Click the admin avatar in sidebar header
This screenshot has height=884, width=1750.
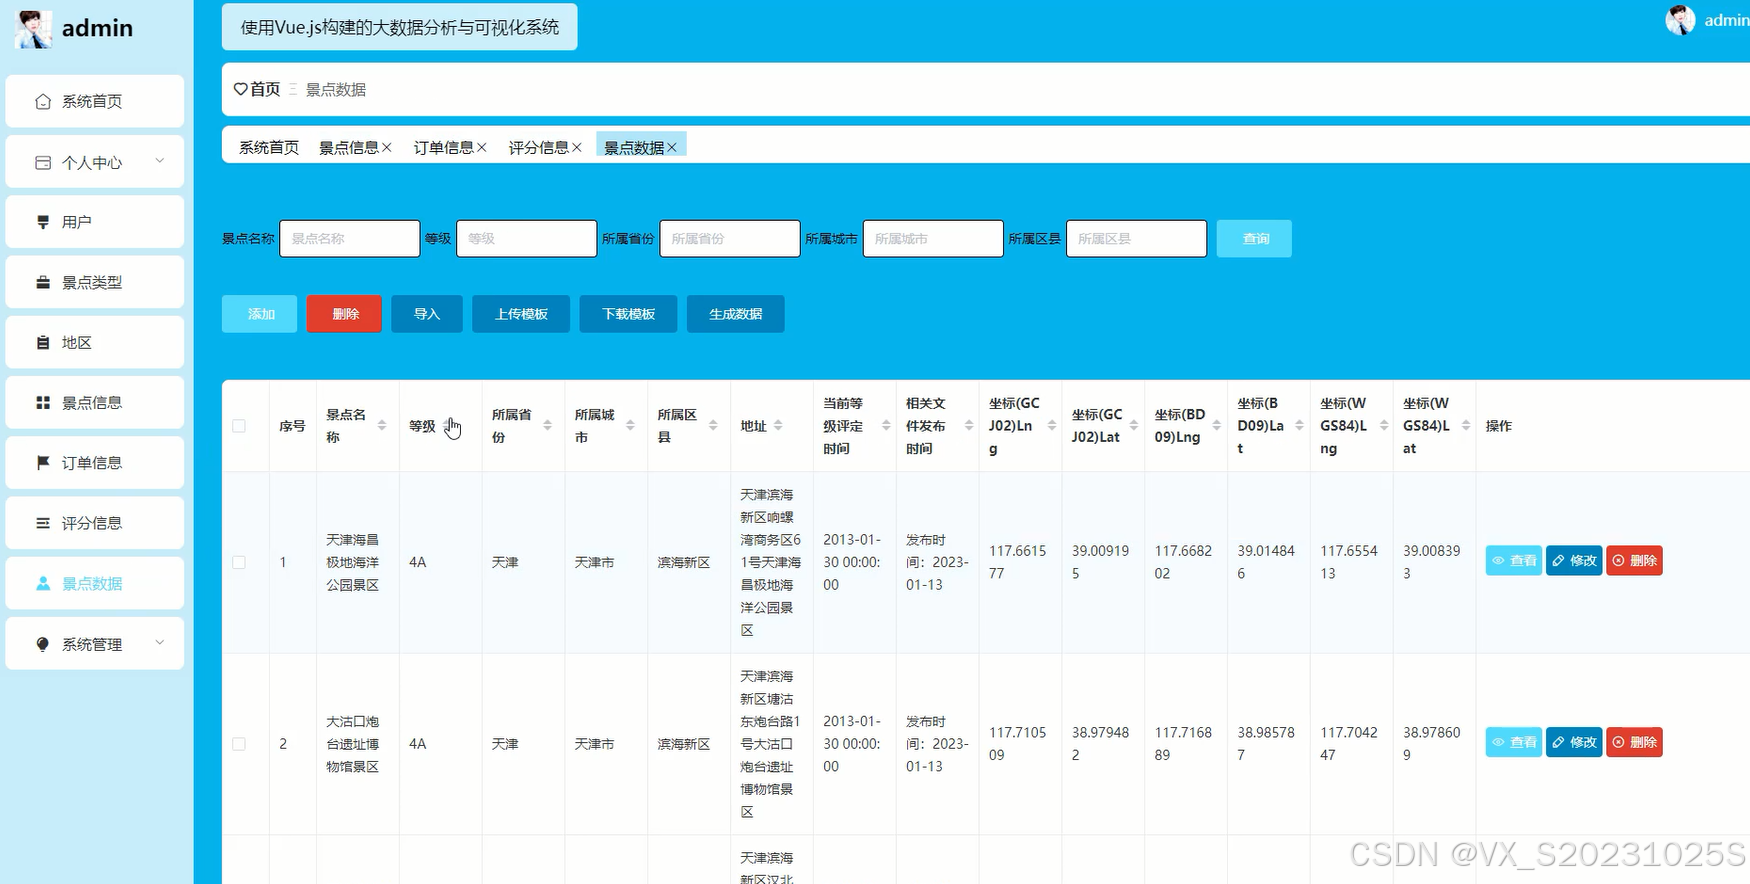pyautogui.click(x=34, y=29)
